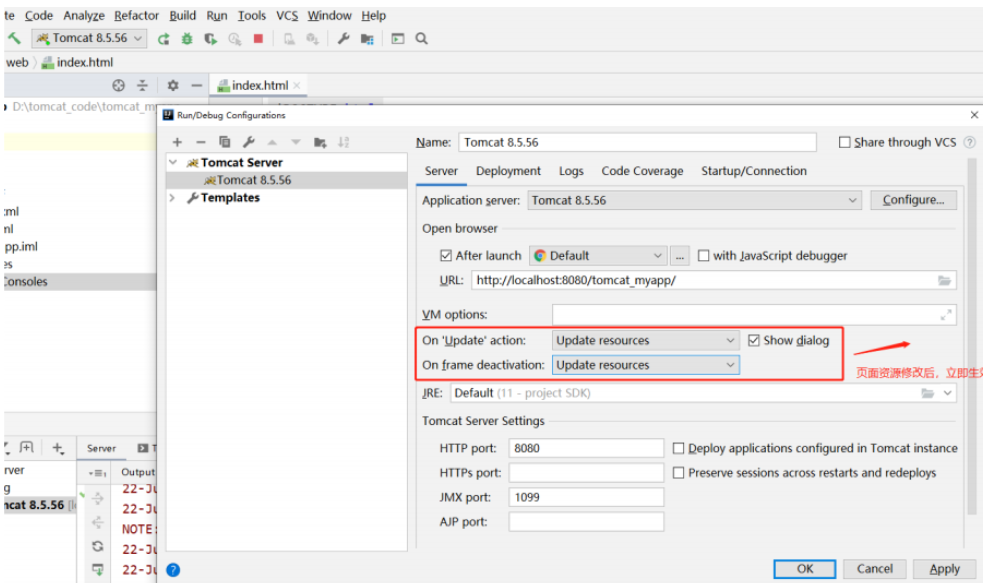983x583 pixels.
Task: Click the redeploy refresh icon in Run panel
Action: [x=98, y=546]
